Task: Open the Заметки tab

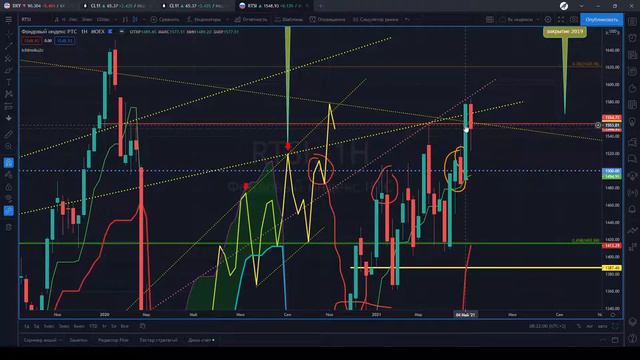Action: coord(78,340)
